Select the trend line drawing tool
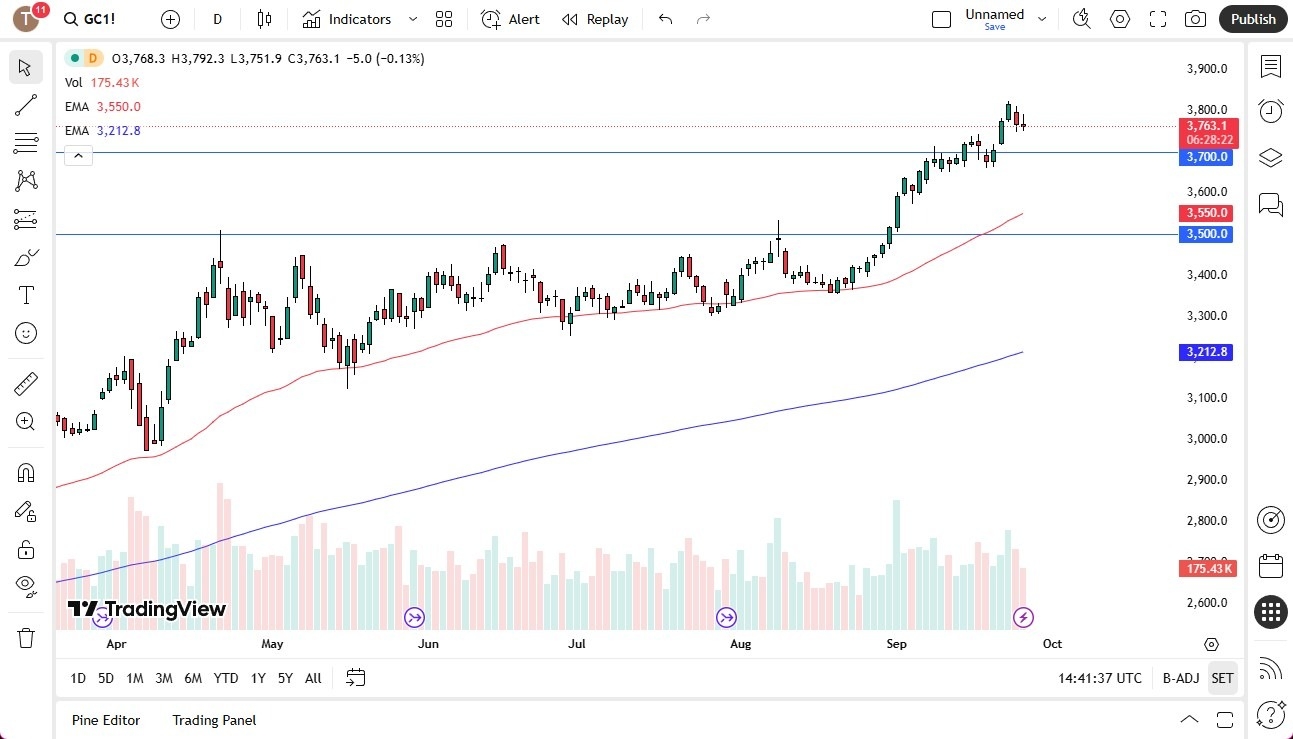The image size is (1293, 739). [x=25, y=105]
